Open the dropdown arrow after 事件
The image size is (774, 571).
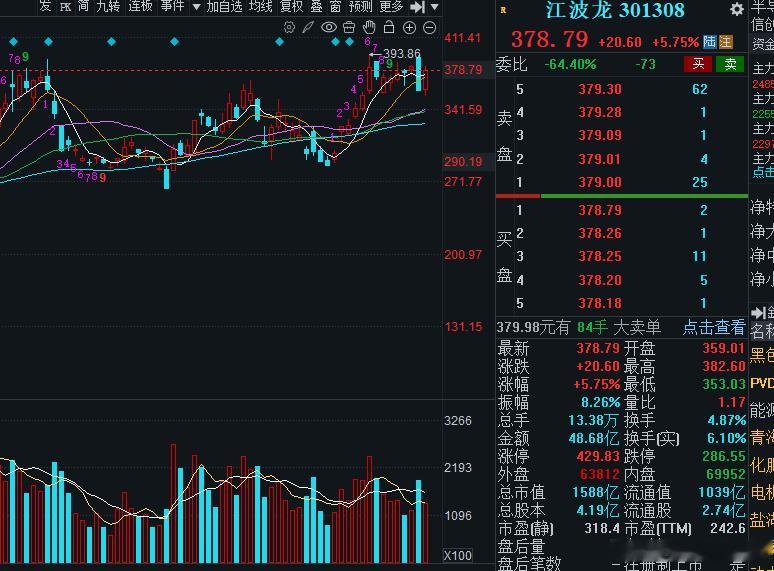pos(196,7)
